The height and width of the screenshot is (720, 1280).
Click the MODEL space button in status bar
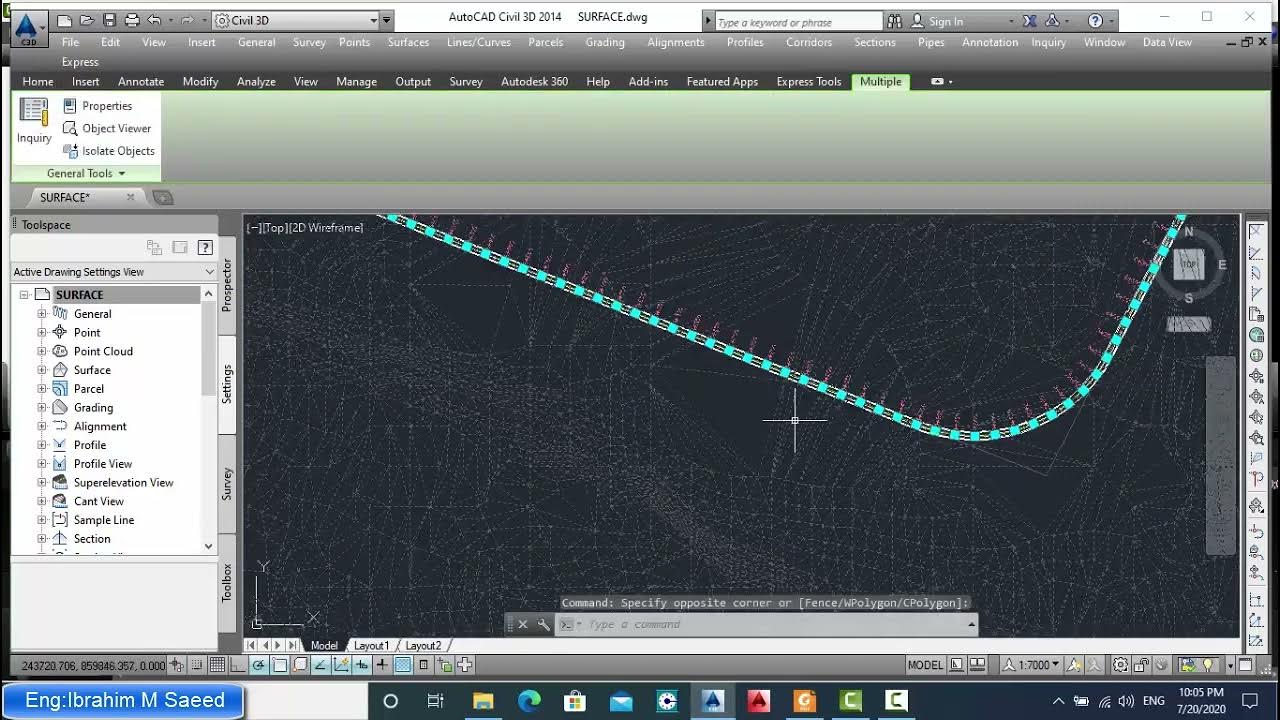click(925, 665)
